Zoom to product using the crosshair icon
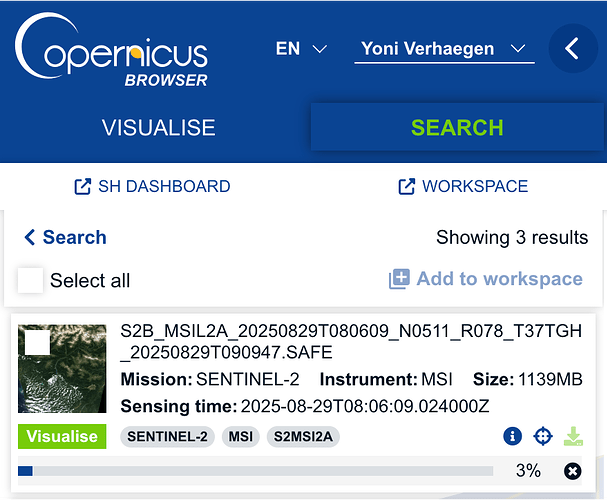Screen dimensions: 607x500 (x=543, y=436)
